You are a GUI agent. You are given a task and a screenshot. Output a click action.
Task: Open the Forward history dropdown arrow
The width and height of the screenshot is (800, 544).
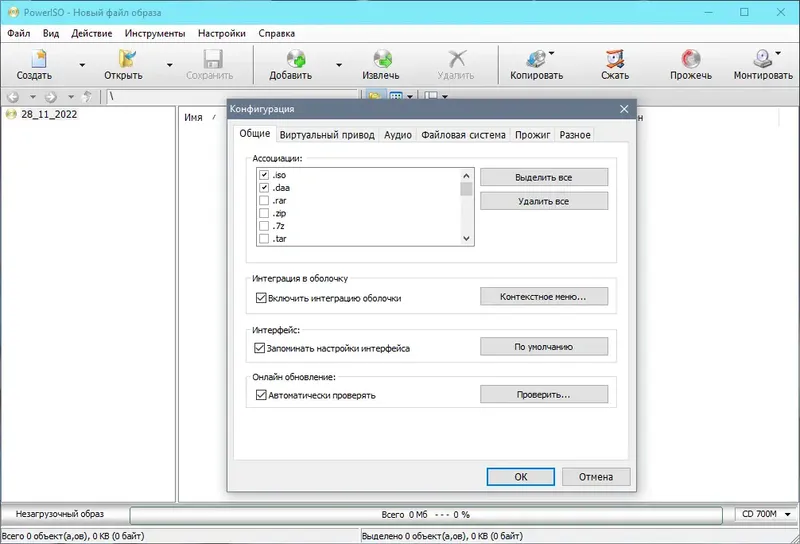tap(71, 96)
